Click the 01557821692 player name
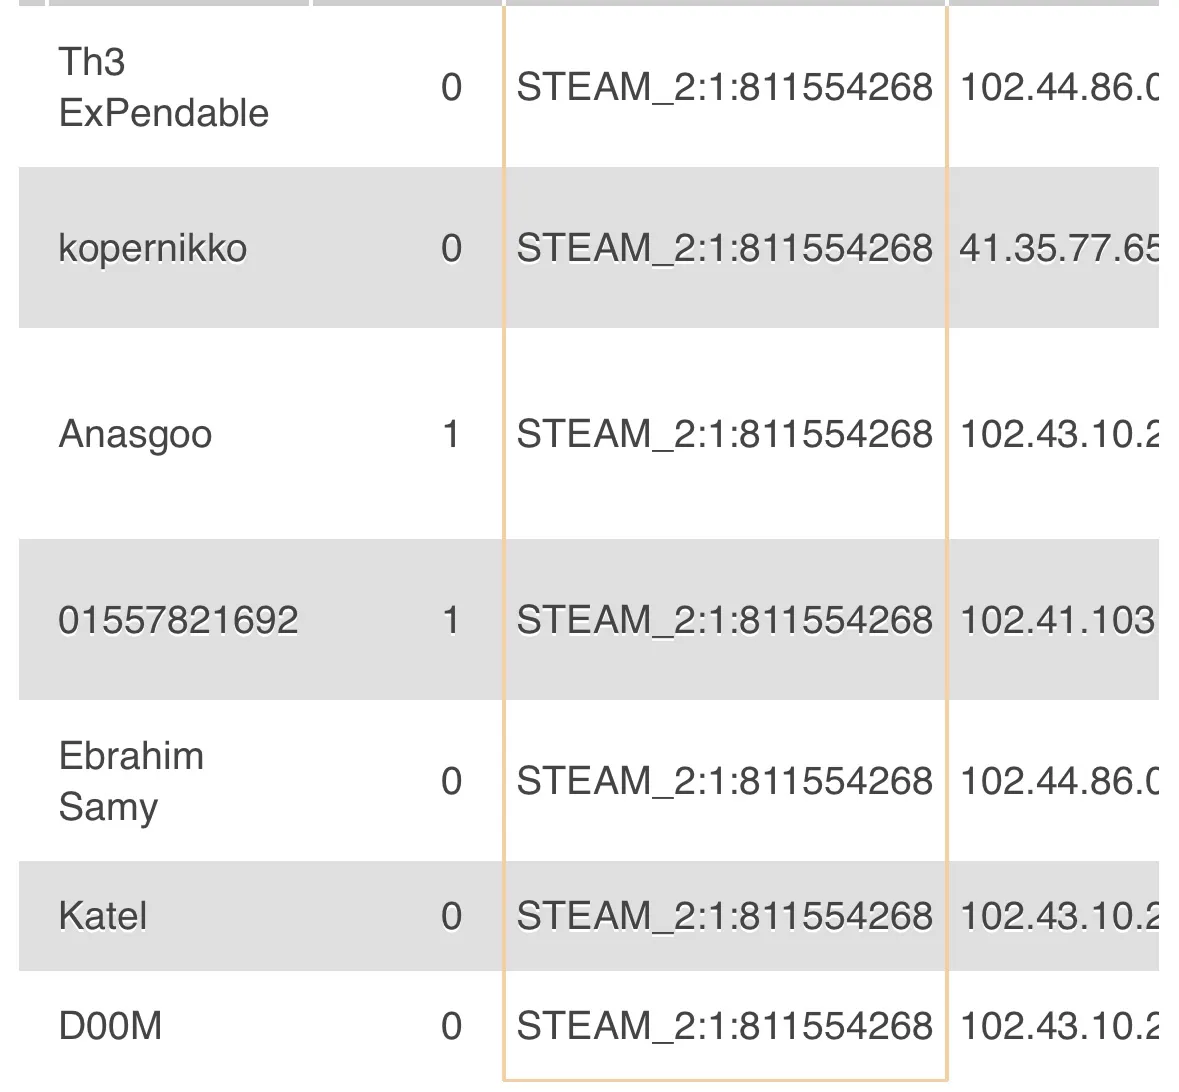 pyautogui.click(x=178, y=620)
